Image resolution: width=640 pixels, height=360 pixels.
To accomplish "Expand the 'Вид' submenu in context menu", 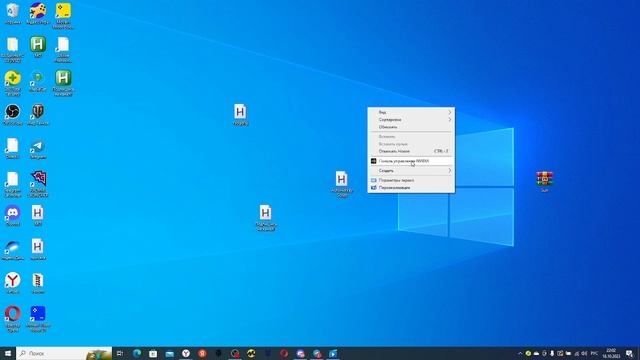I will coord(411,112).
